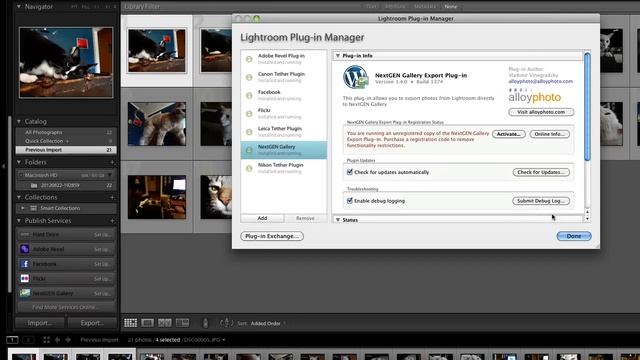Go forward with filmstrip right arrow

click(68, 340)
